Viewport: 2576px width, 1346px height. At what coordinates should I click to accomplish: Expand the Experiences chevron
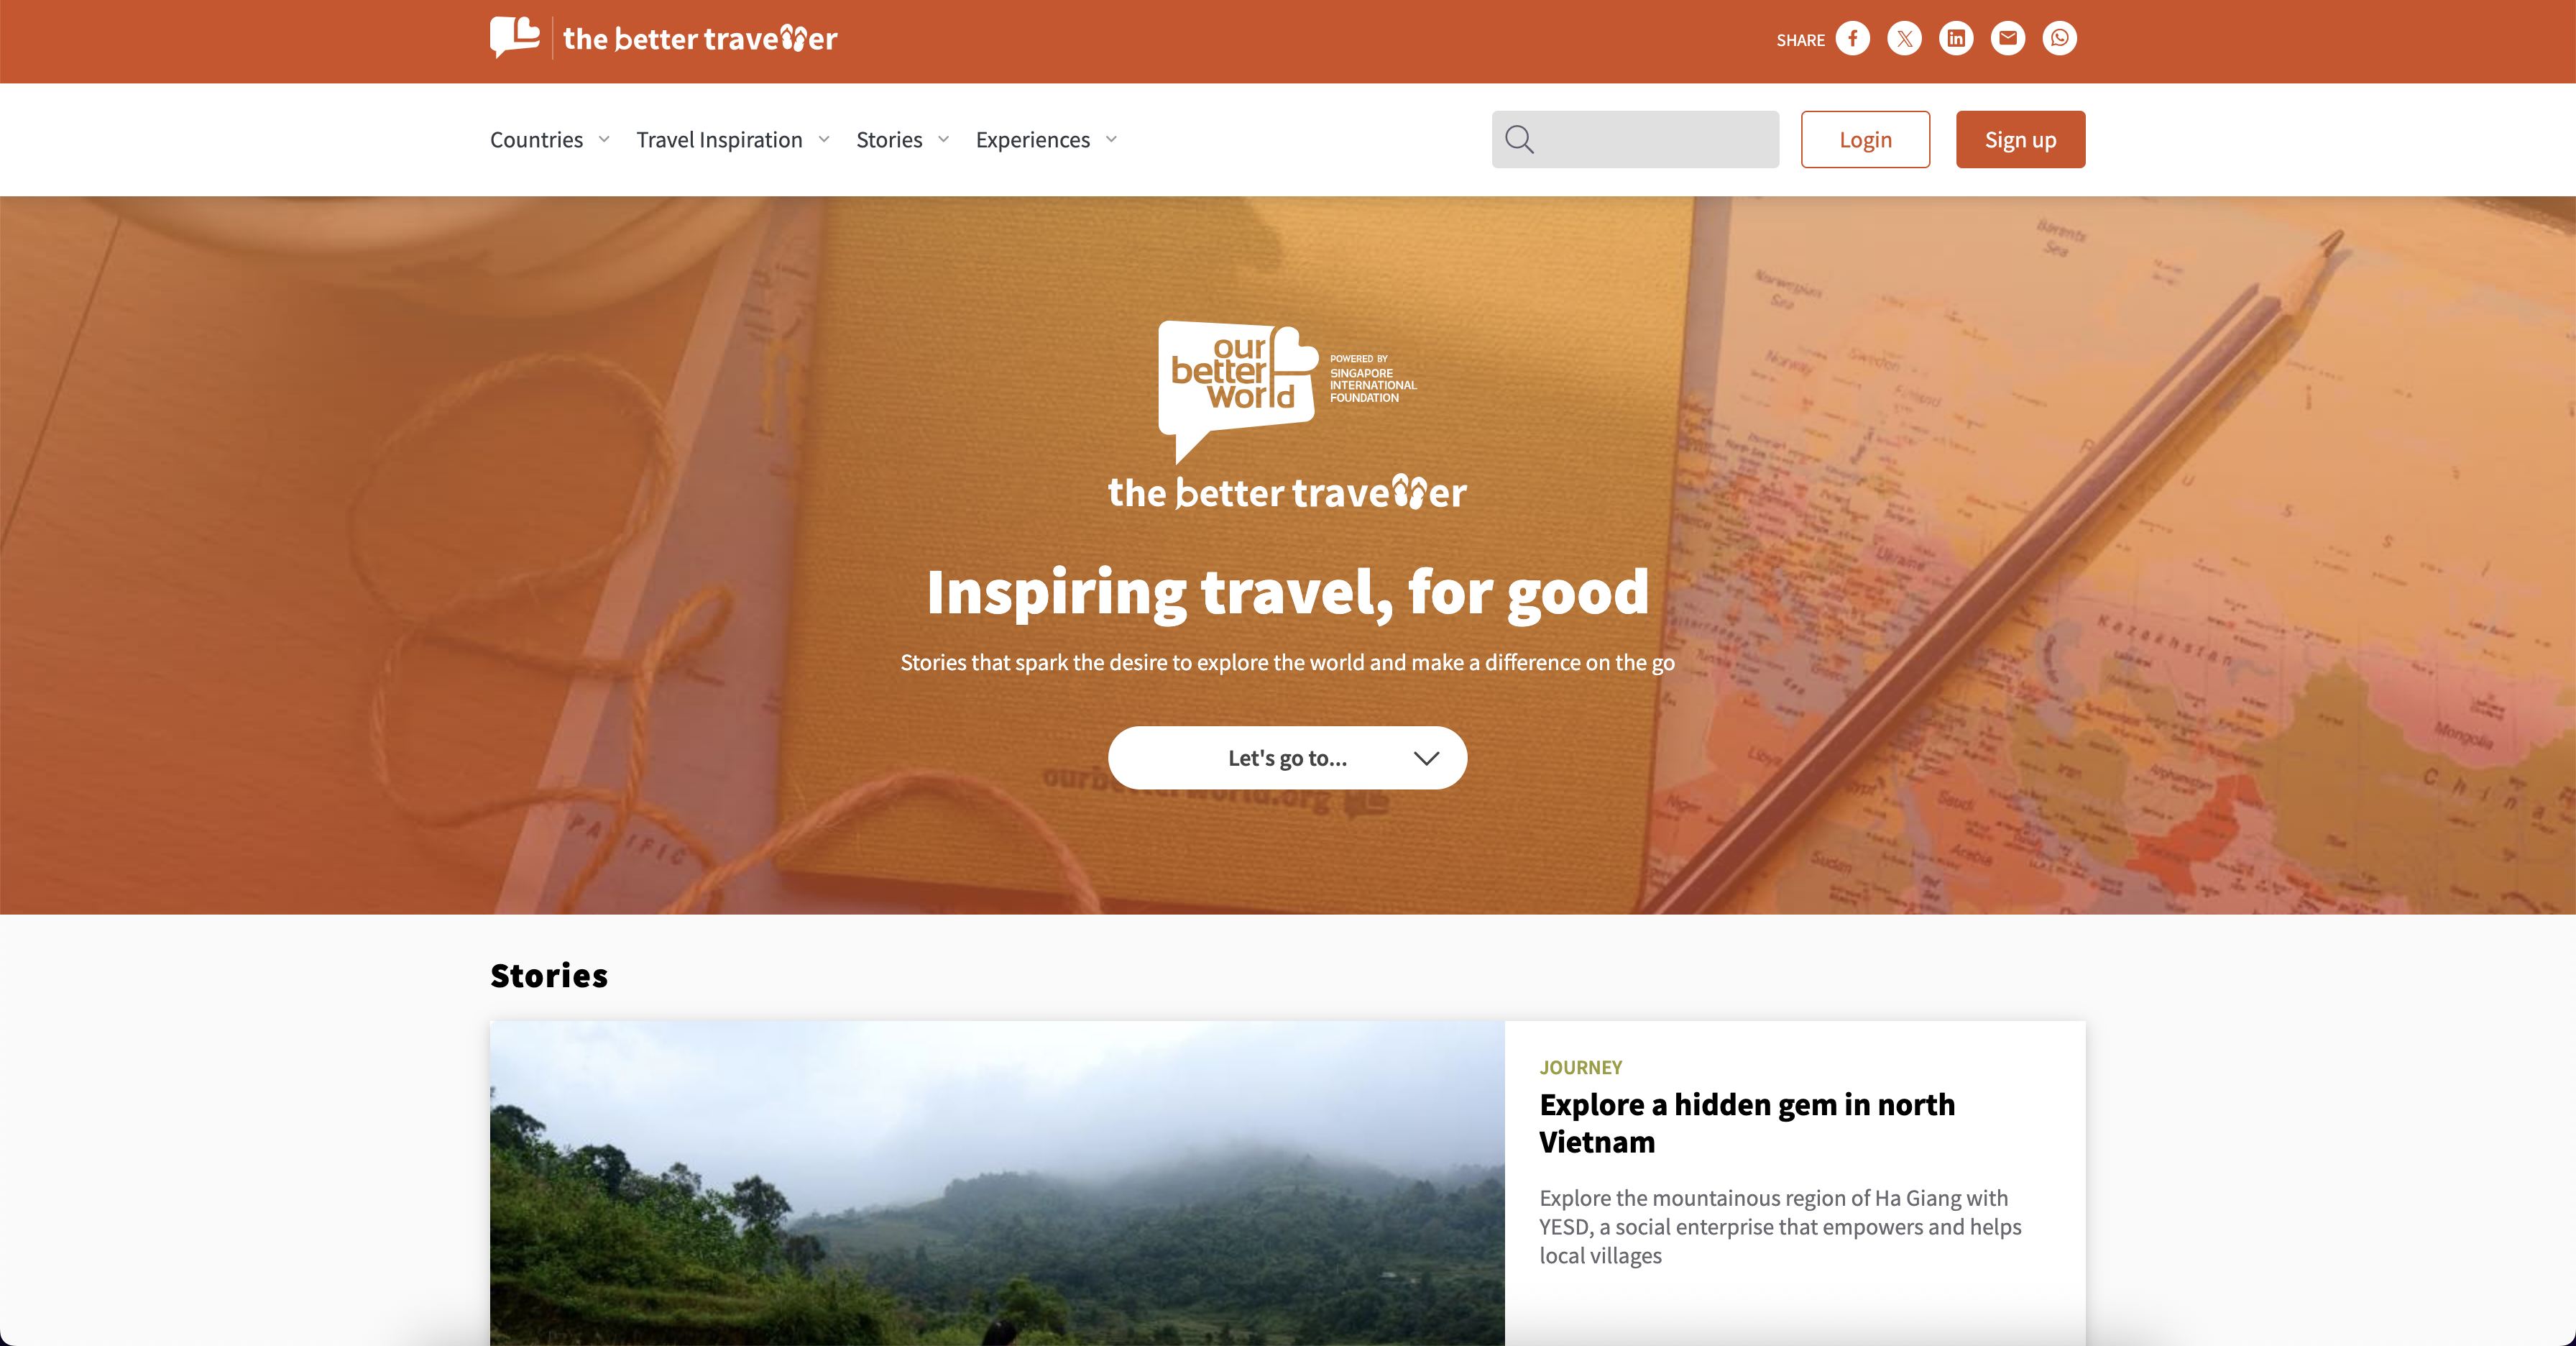pyautogui.click(x=1111, y=140)
